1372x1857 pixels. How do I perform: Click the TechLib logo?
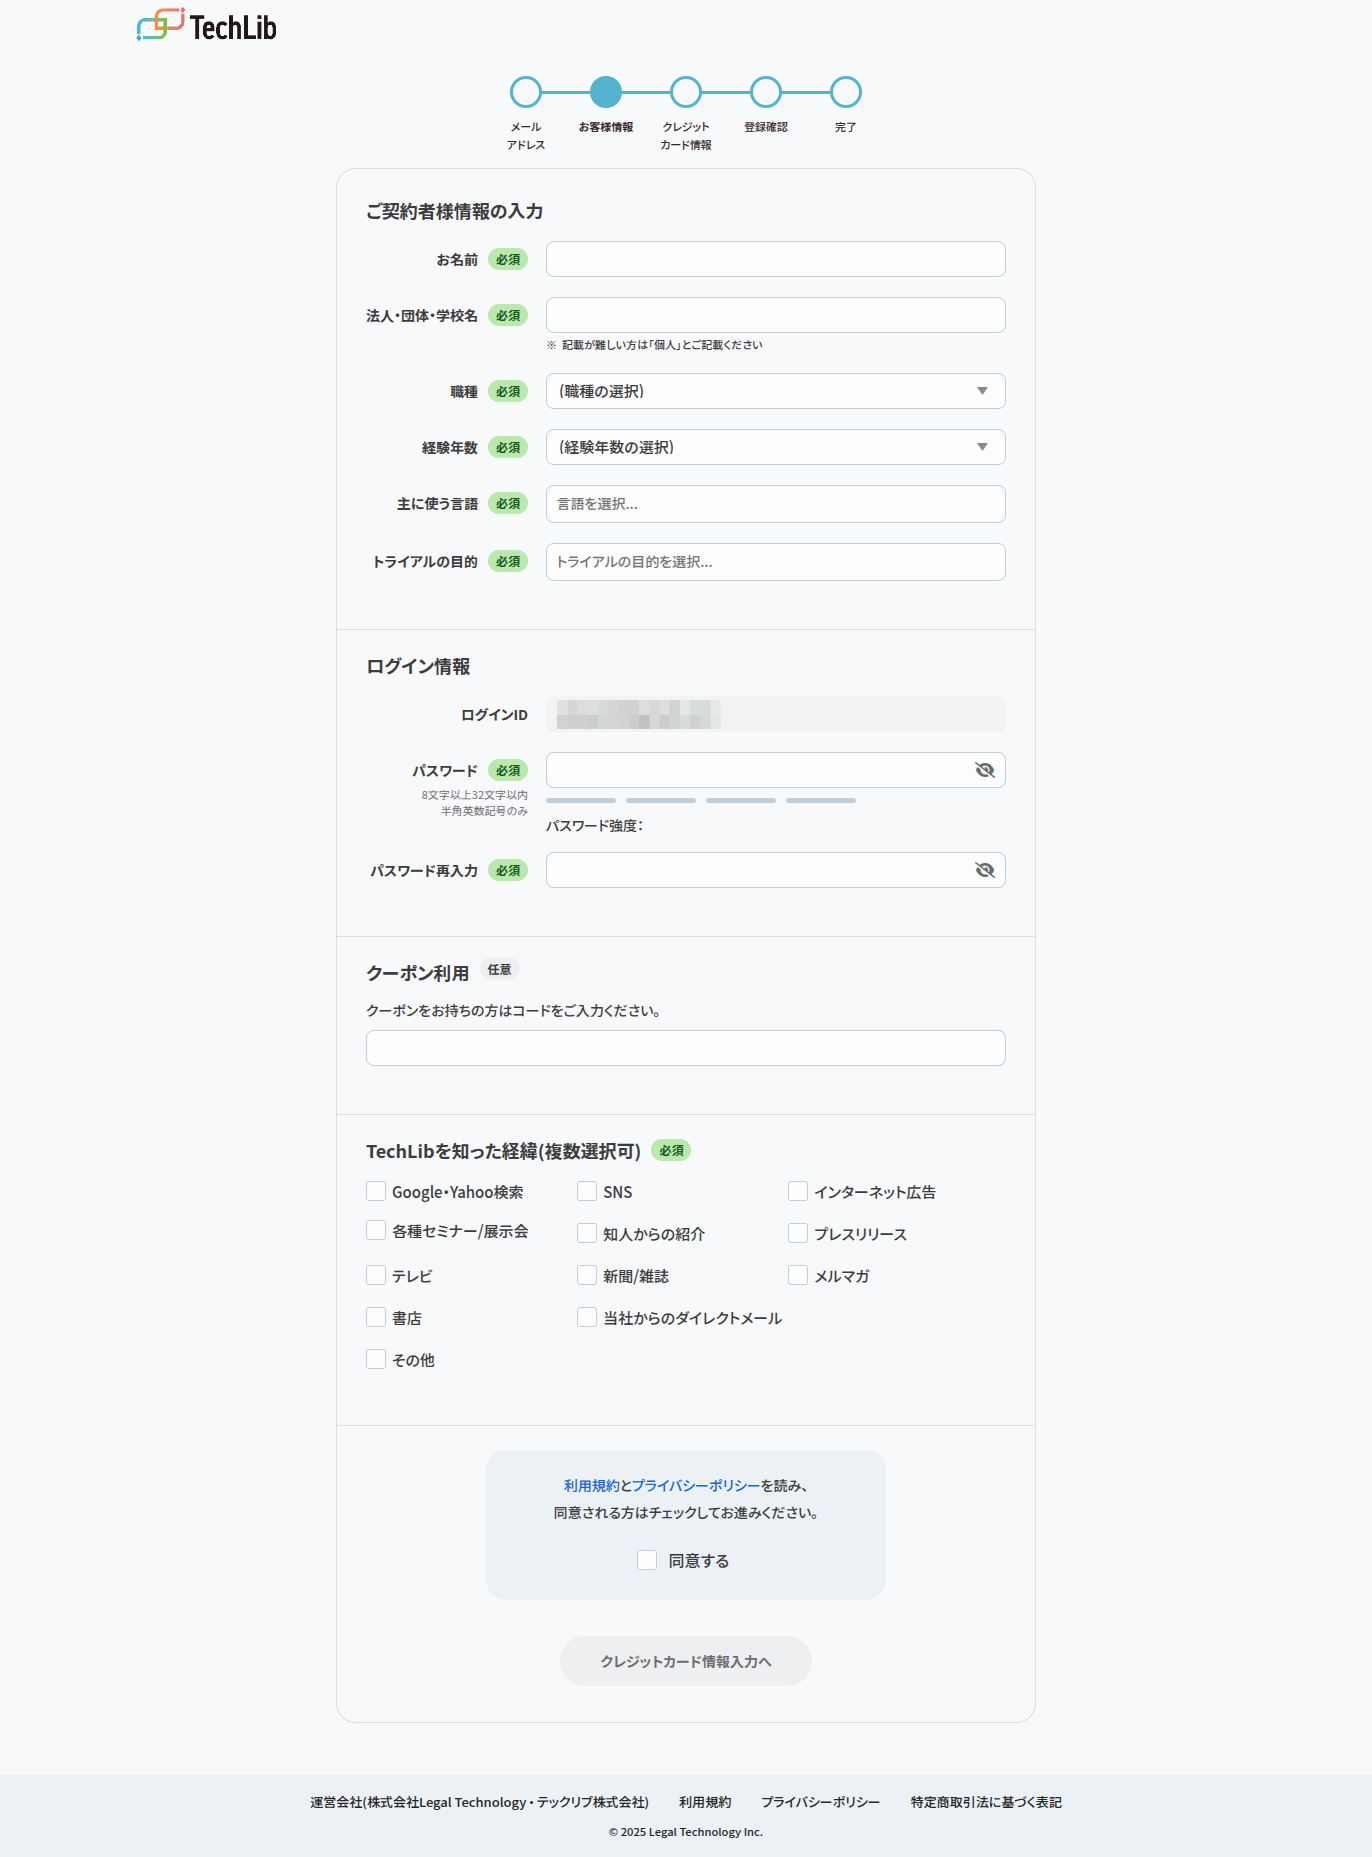(207, 26)
